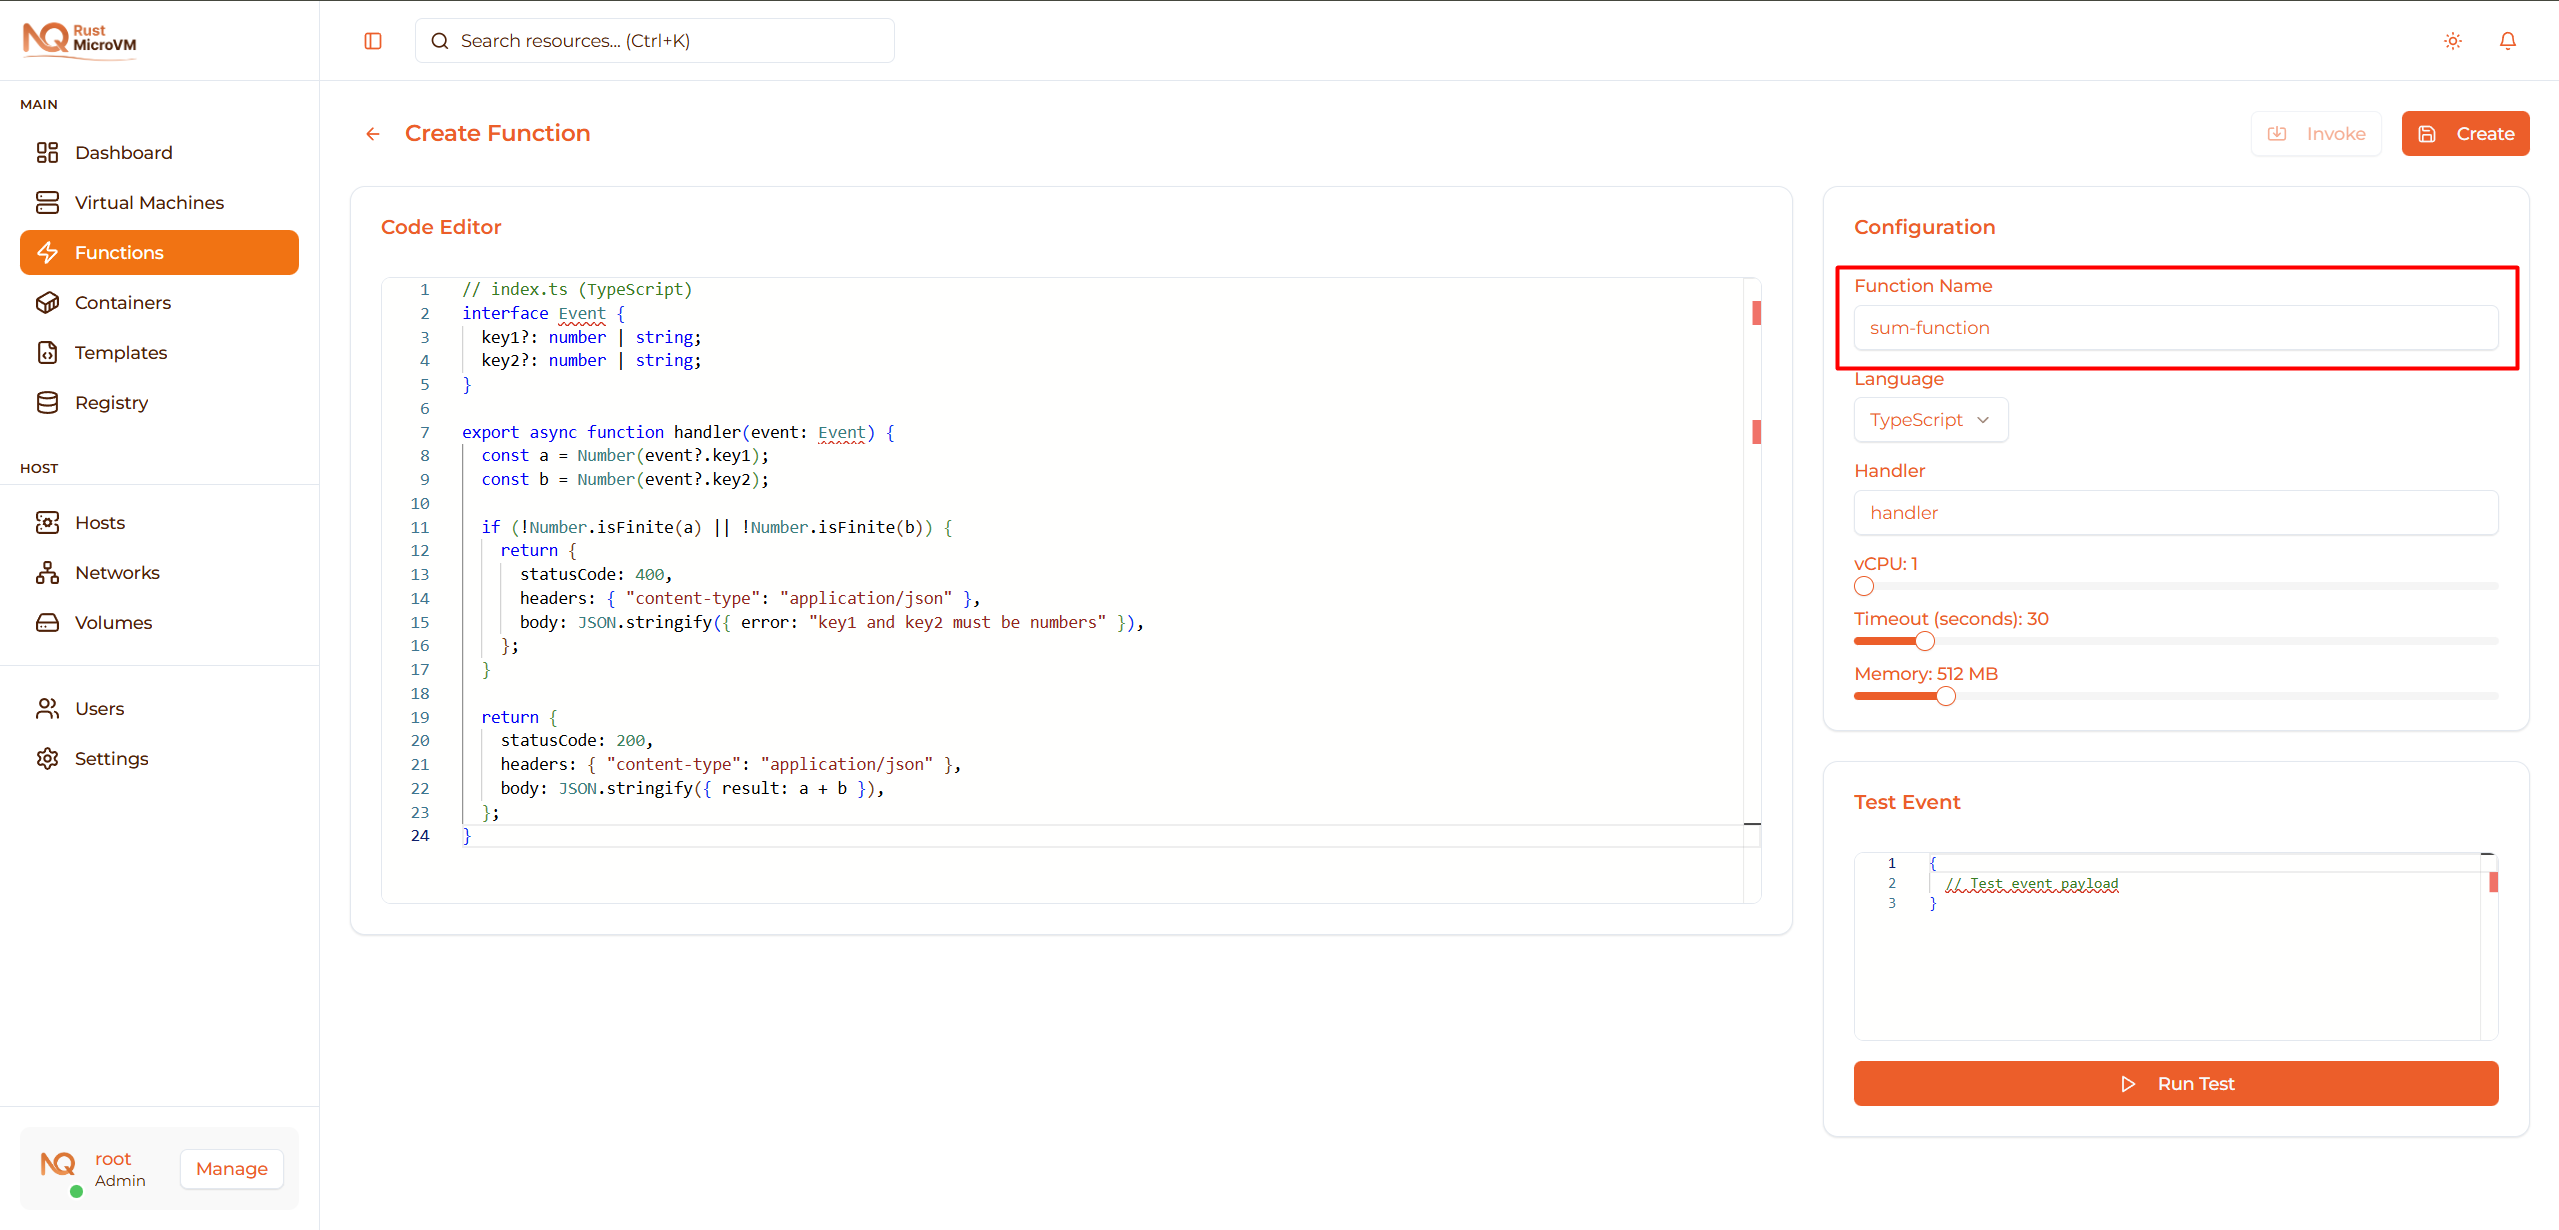The height and width of the screenshot is (1230, 2559).
Task: Open the Templates section
Action: 120,352
